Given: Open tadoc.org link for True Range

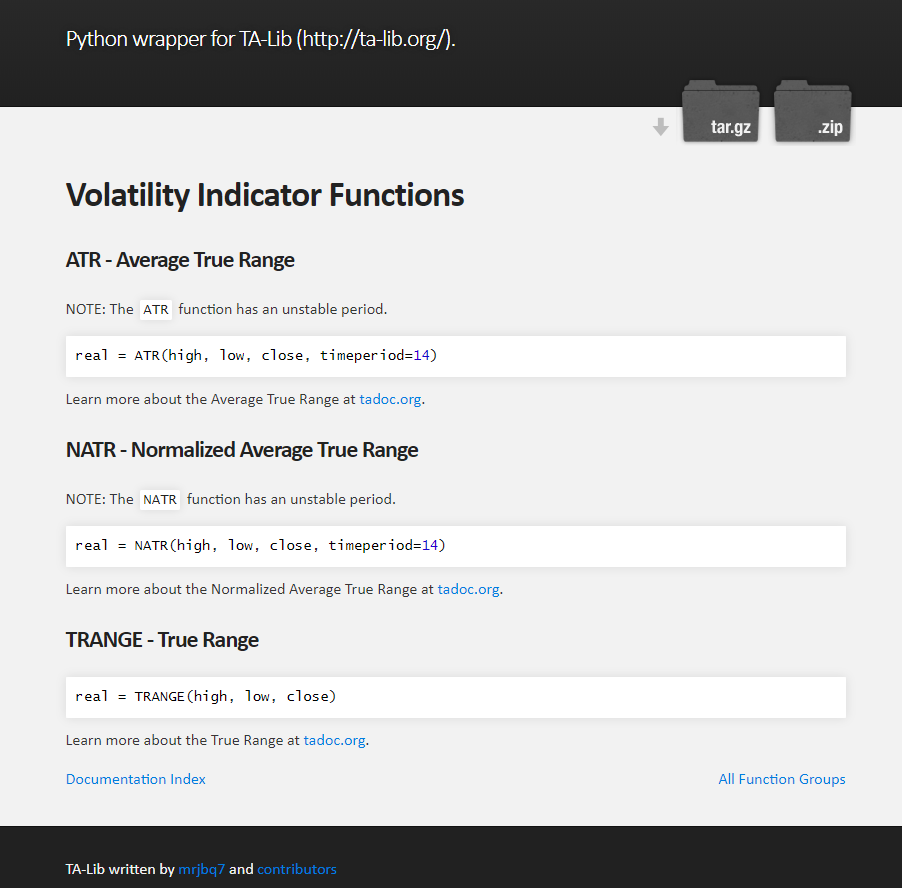Looking at the screenshot, I should point(334,740).
